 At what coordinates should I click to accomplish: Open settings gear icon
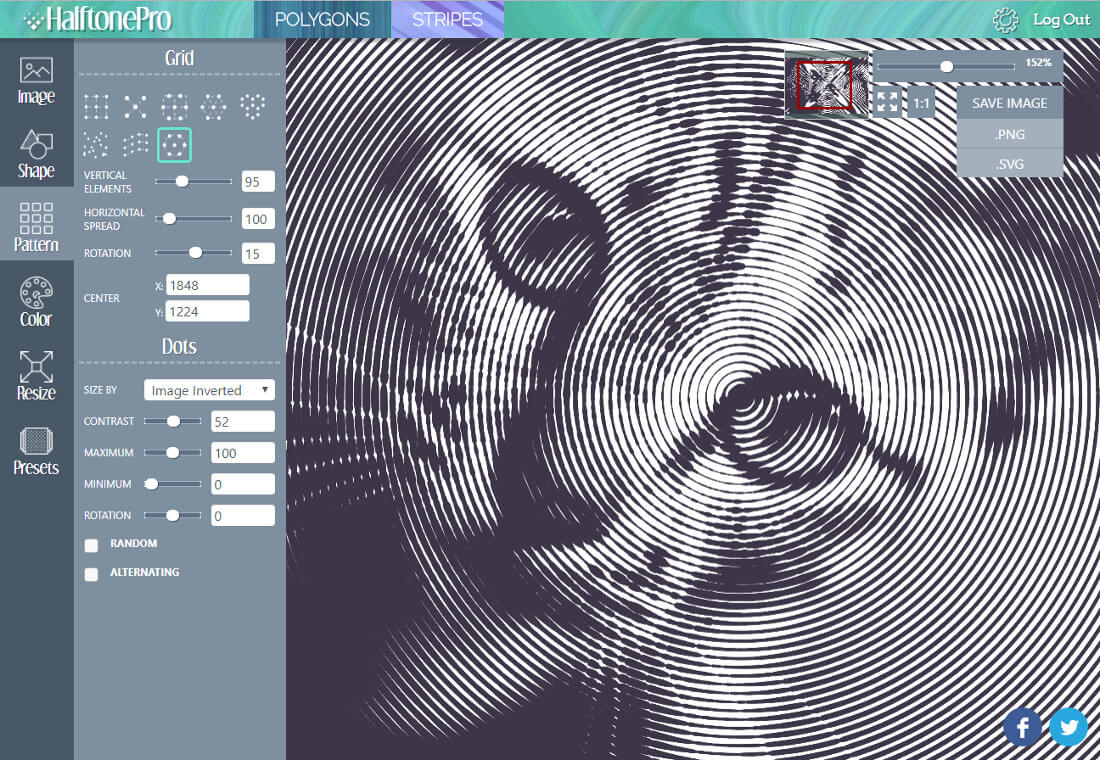tap(1005, 20)
